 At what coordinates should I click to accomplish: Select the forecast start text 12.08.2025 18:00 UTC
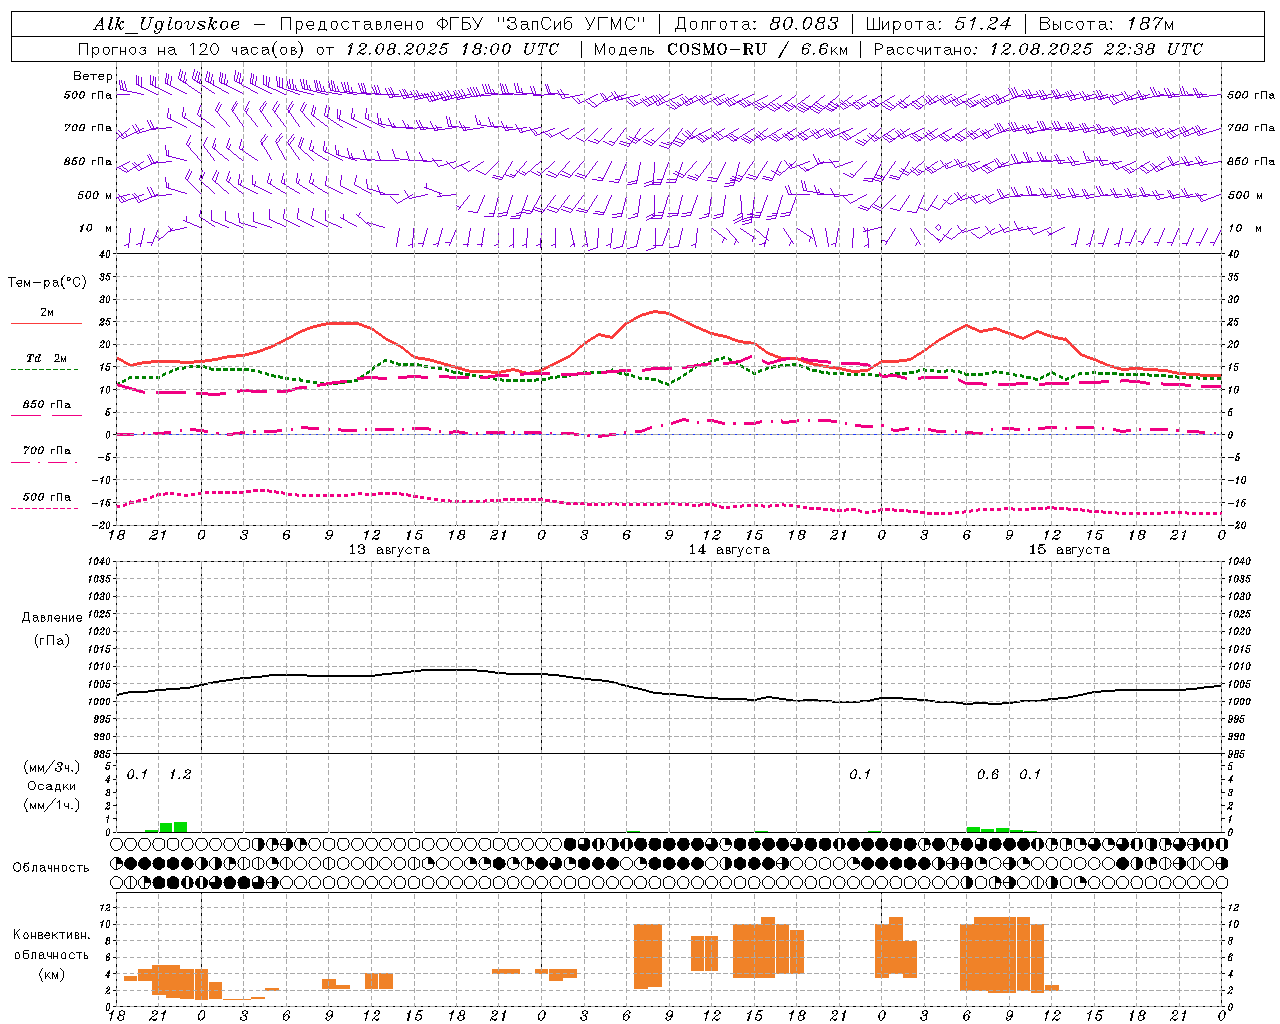click(x=452, y=49)
